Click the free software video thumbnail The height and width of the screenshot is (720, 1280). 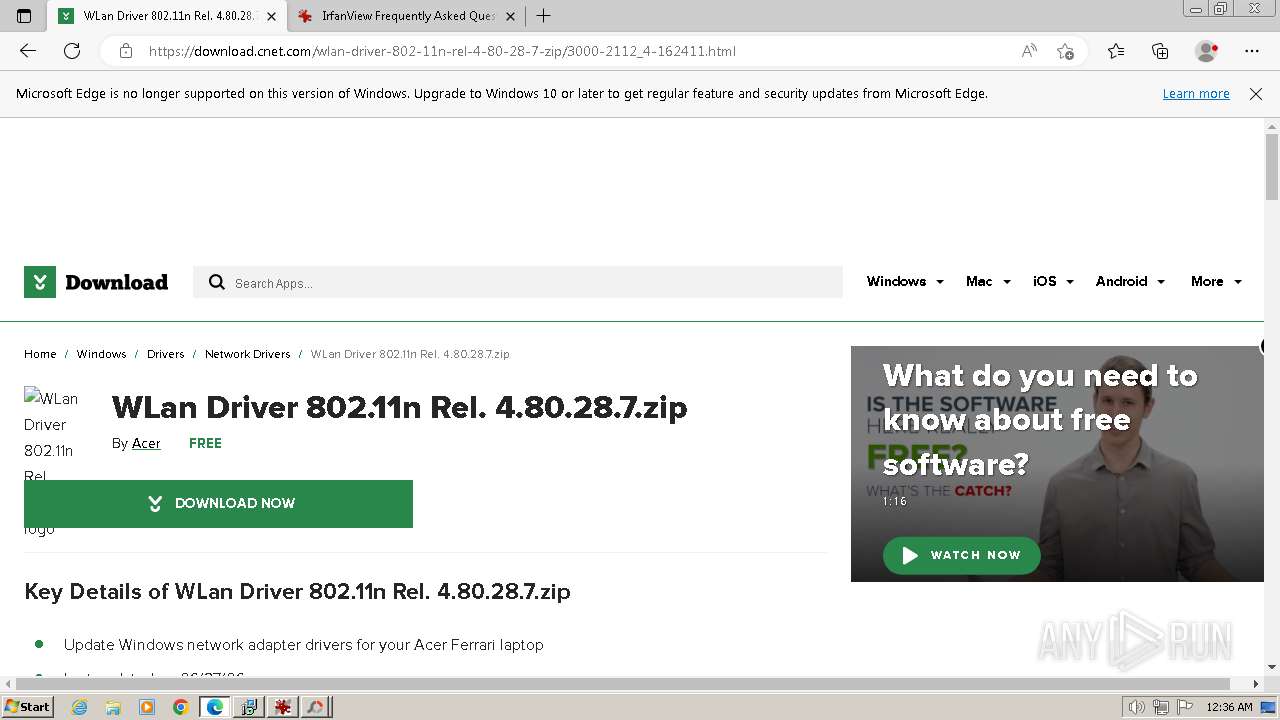click(x=1057, y=464)
